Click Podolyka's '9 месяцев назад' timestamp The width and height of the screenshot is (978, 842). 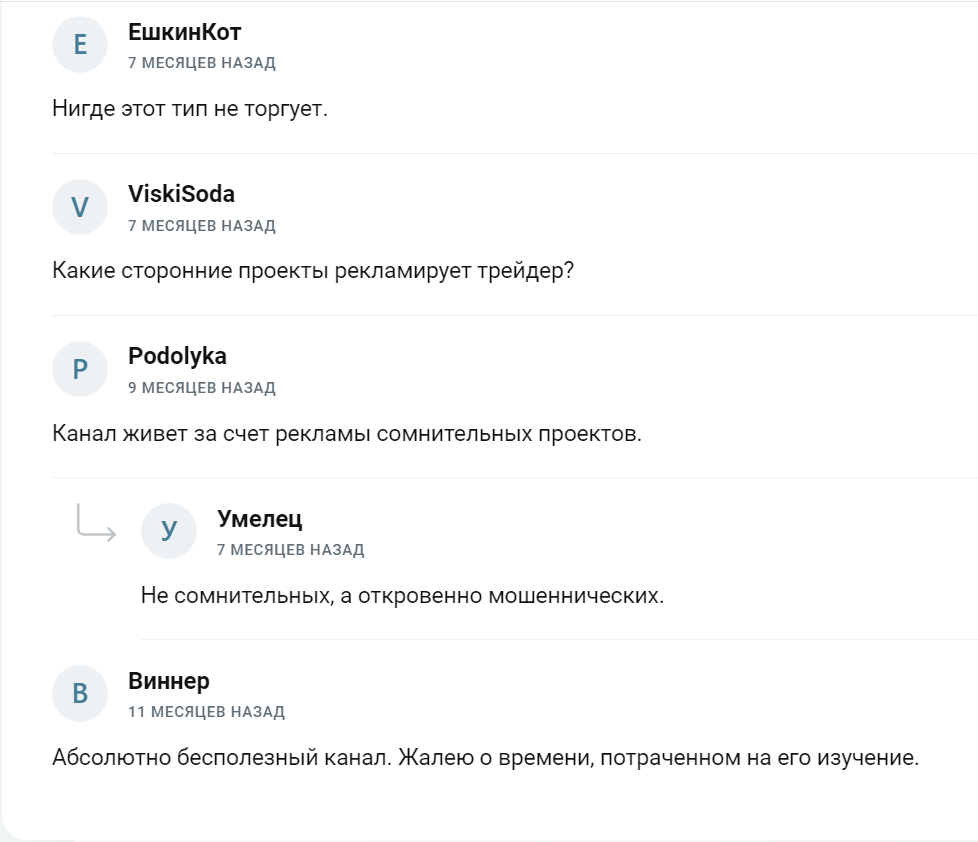click(201, 388)
